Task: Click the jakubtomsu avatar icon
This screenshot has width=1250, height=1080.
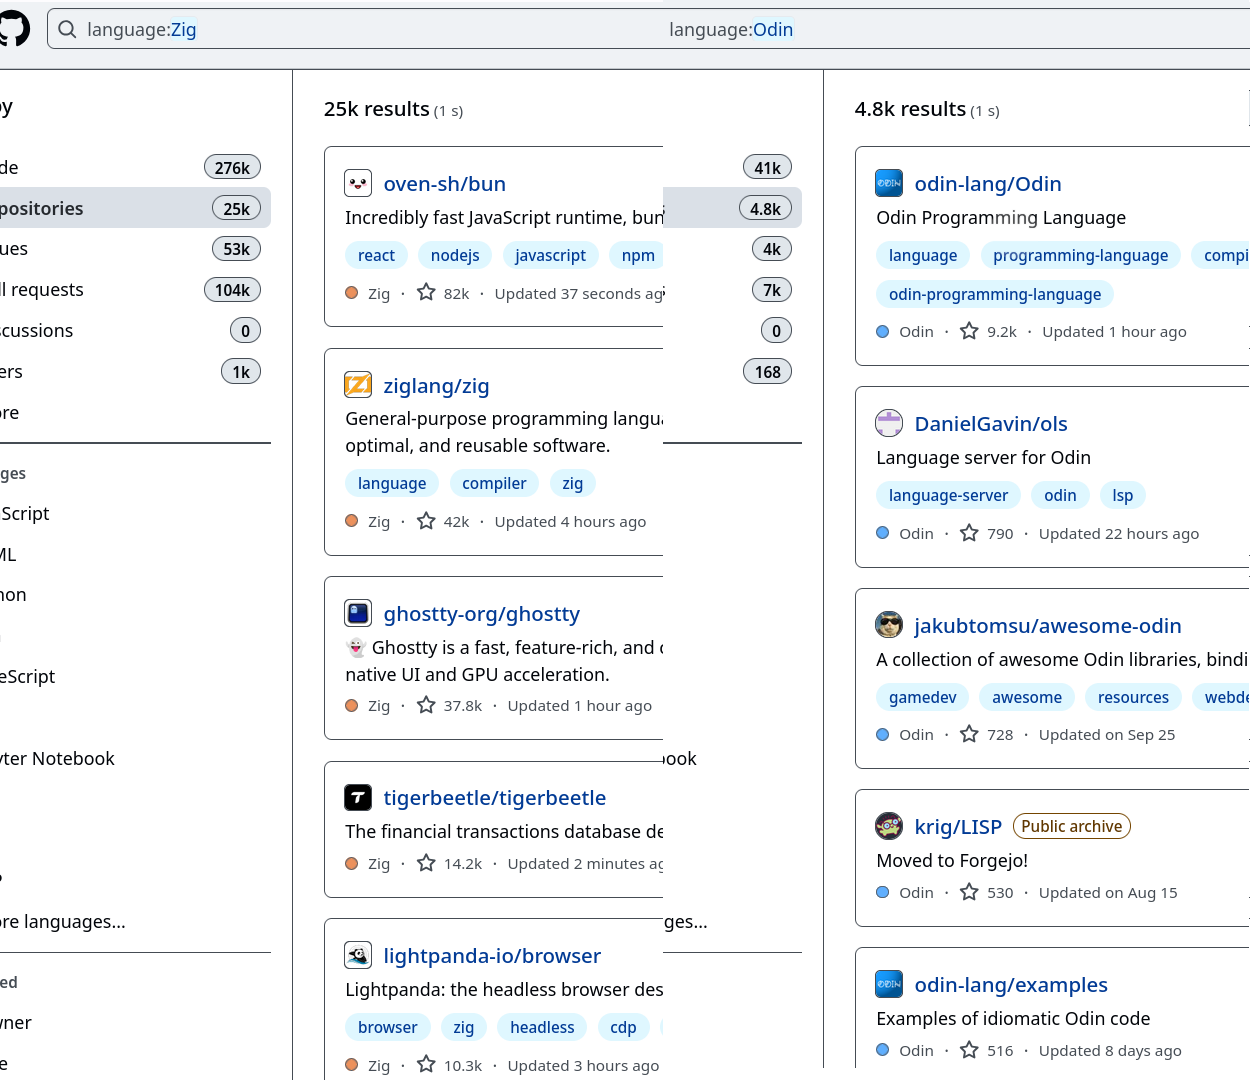Action: pyautogui.click(x=889, y=625)
